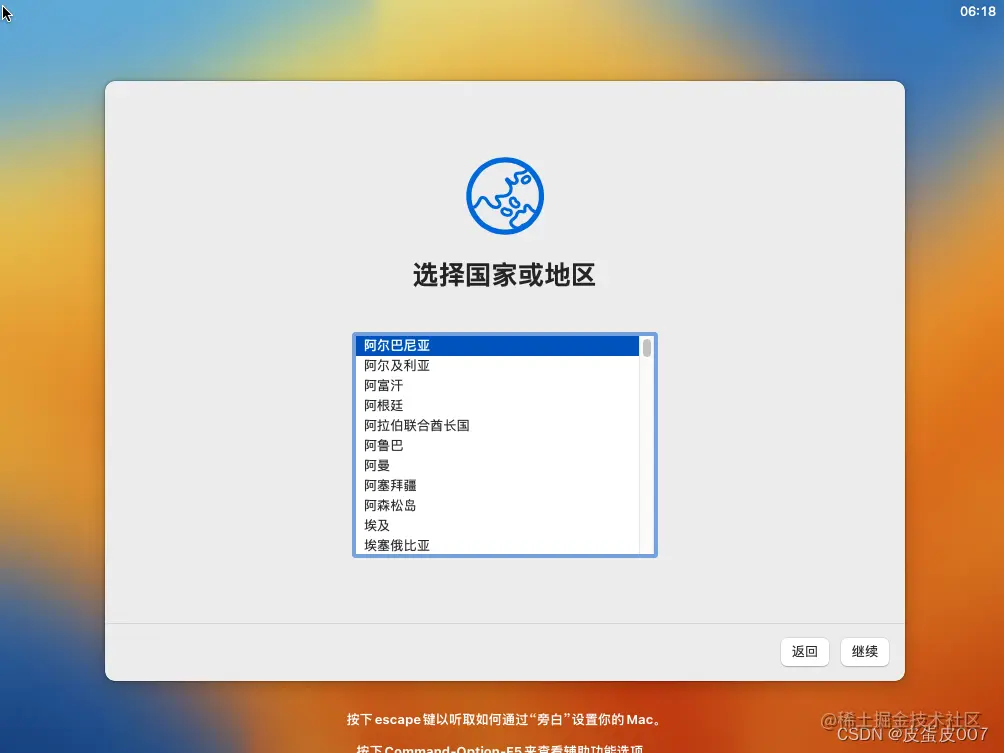Screen dimensions: 1004x753
Task: Select 阿森松岛 from the list
Action: [x=497, y=505]
